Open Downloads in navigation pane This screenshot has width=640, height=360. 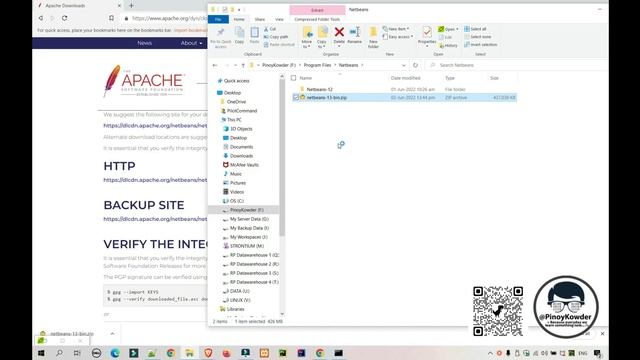coord(241,156)
